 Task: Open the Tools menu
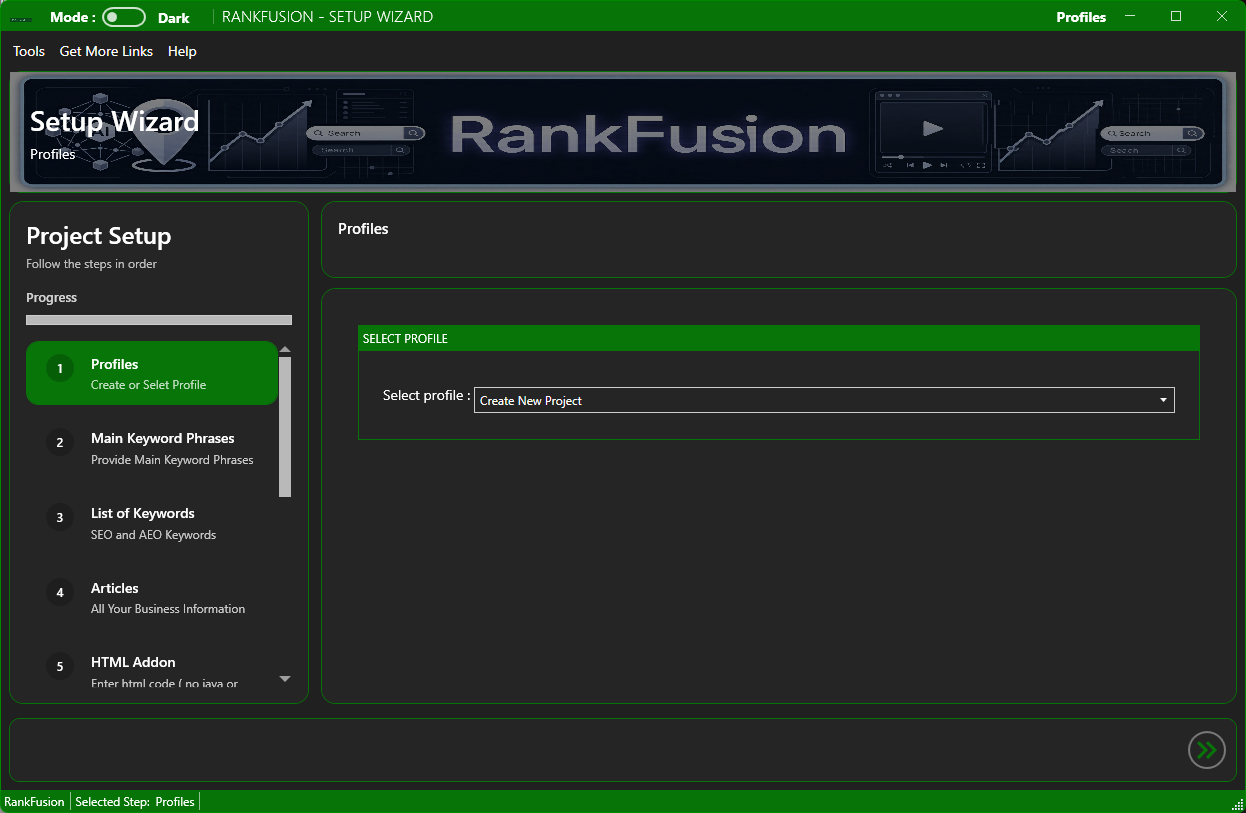pyautogui.click(x=29, y=51)
